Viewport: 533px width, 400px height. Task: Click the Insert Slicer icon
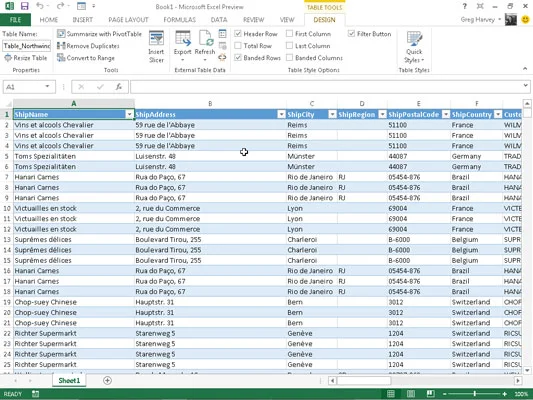[x=156, y=39]
